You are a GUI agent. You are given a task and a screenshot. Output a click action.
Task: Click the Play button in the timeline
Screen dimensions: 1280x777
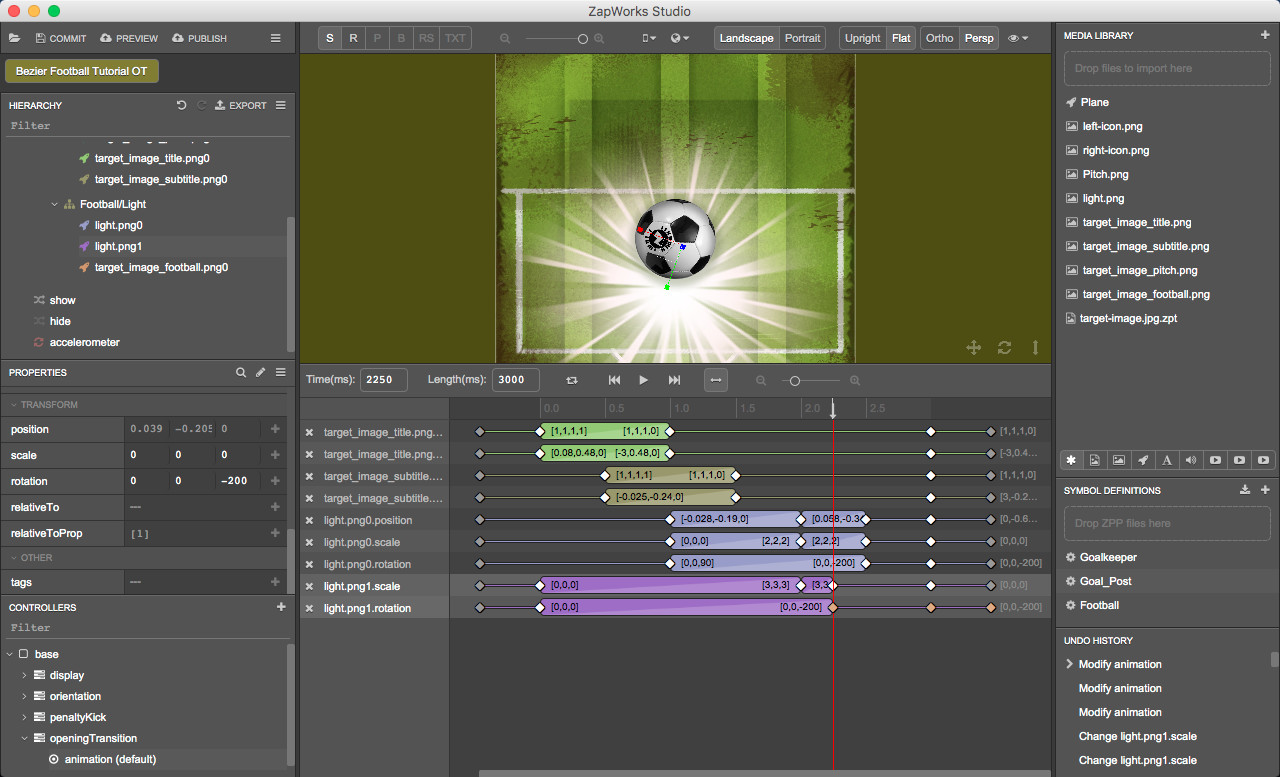[x=643, y=380]
